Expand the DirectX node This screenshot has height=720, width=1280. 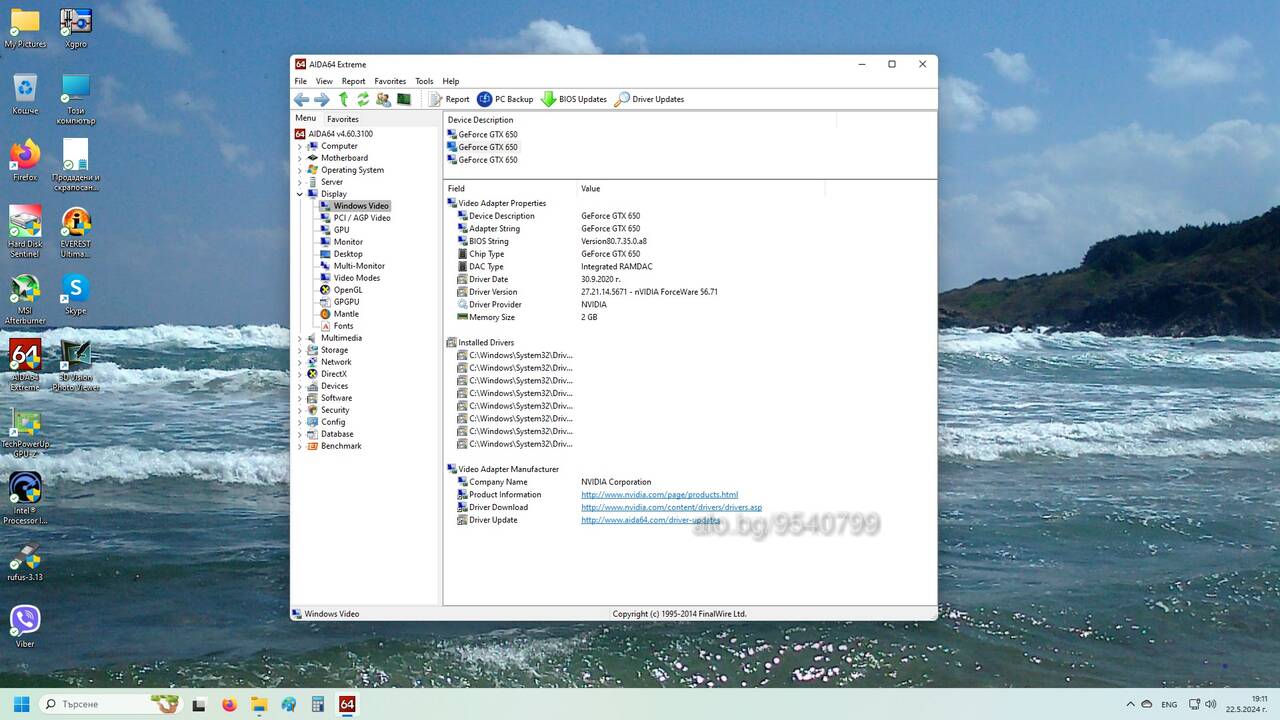click(299, 374)
